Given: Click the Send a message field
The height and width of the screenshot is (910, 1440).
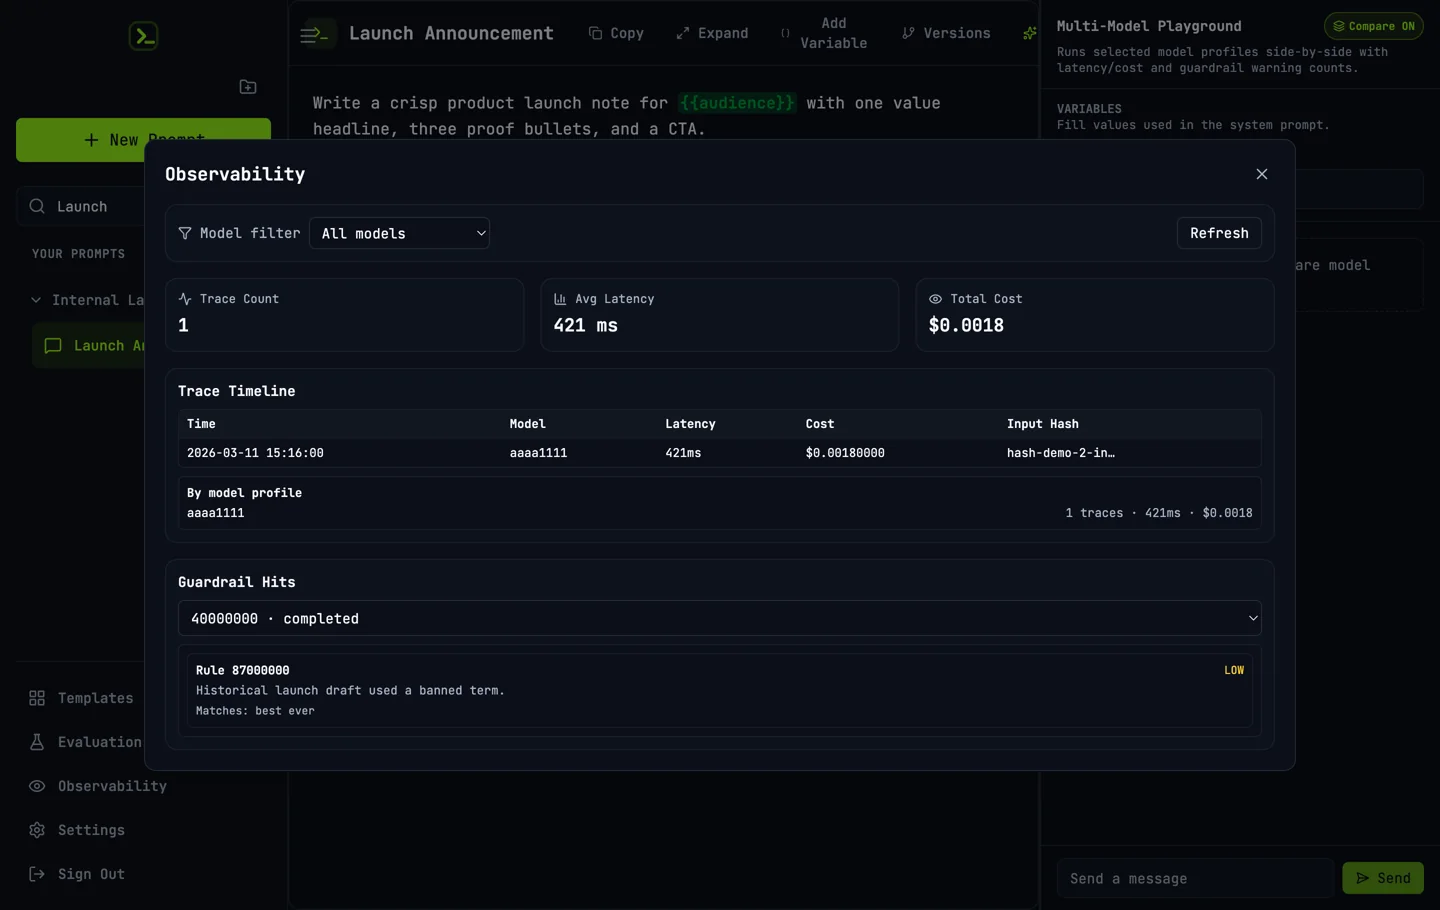Looking at the screenshot, I should pos(1195,878).
